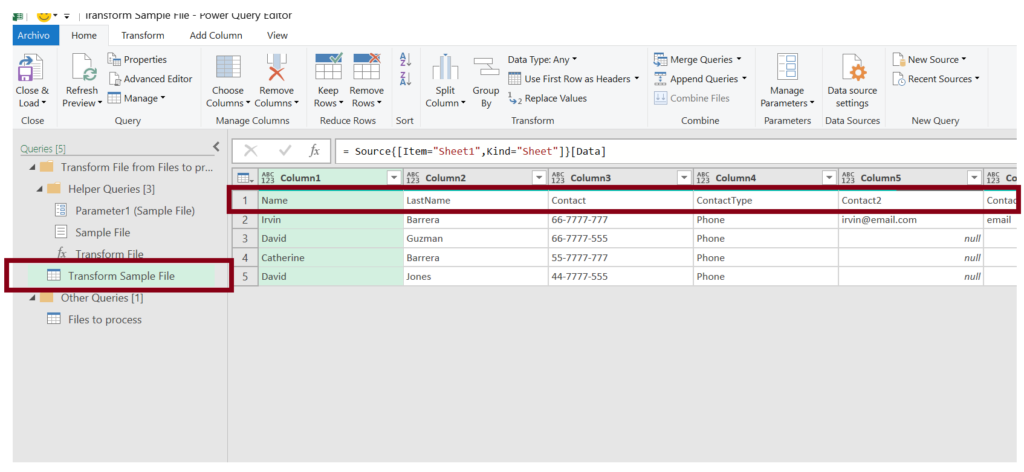
Task: Open the Column1 filter dropdown
Action: [394, 178]
